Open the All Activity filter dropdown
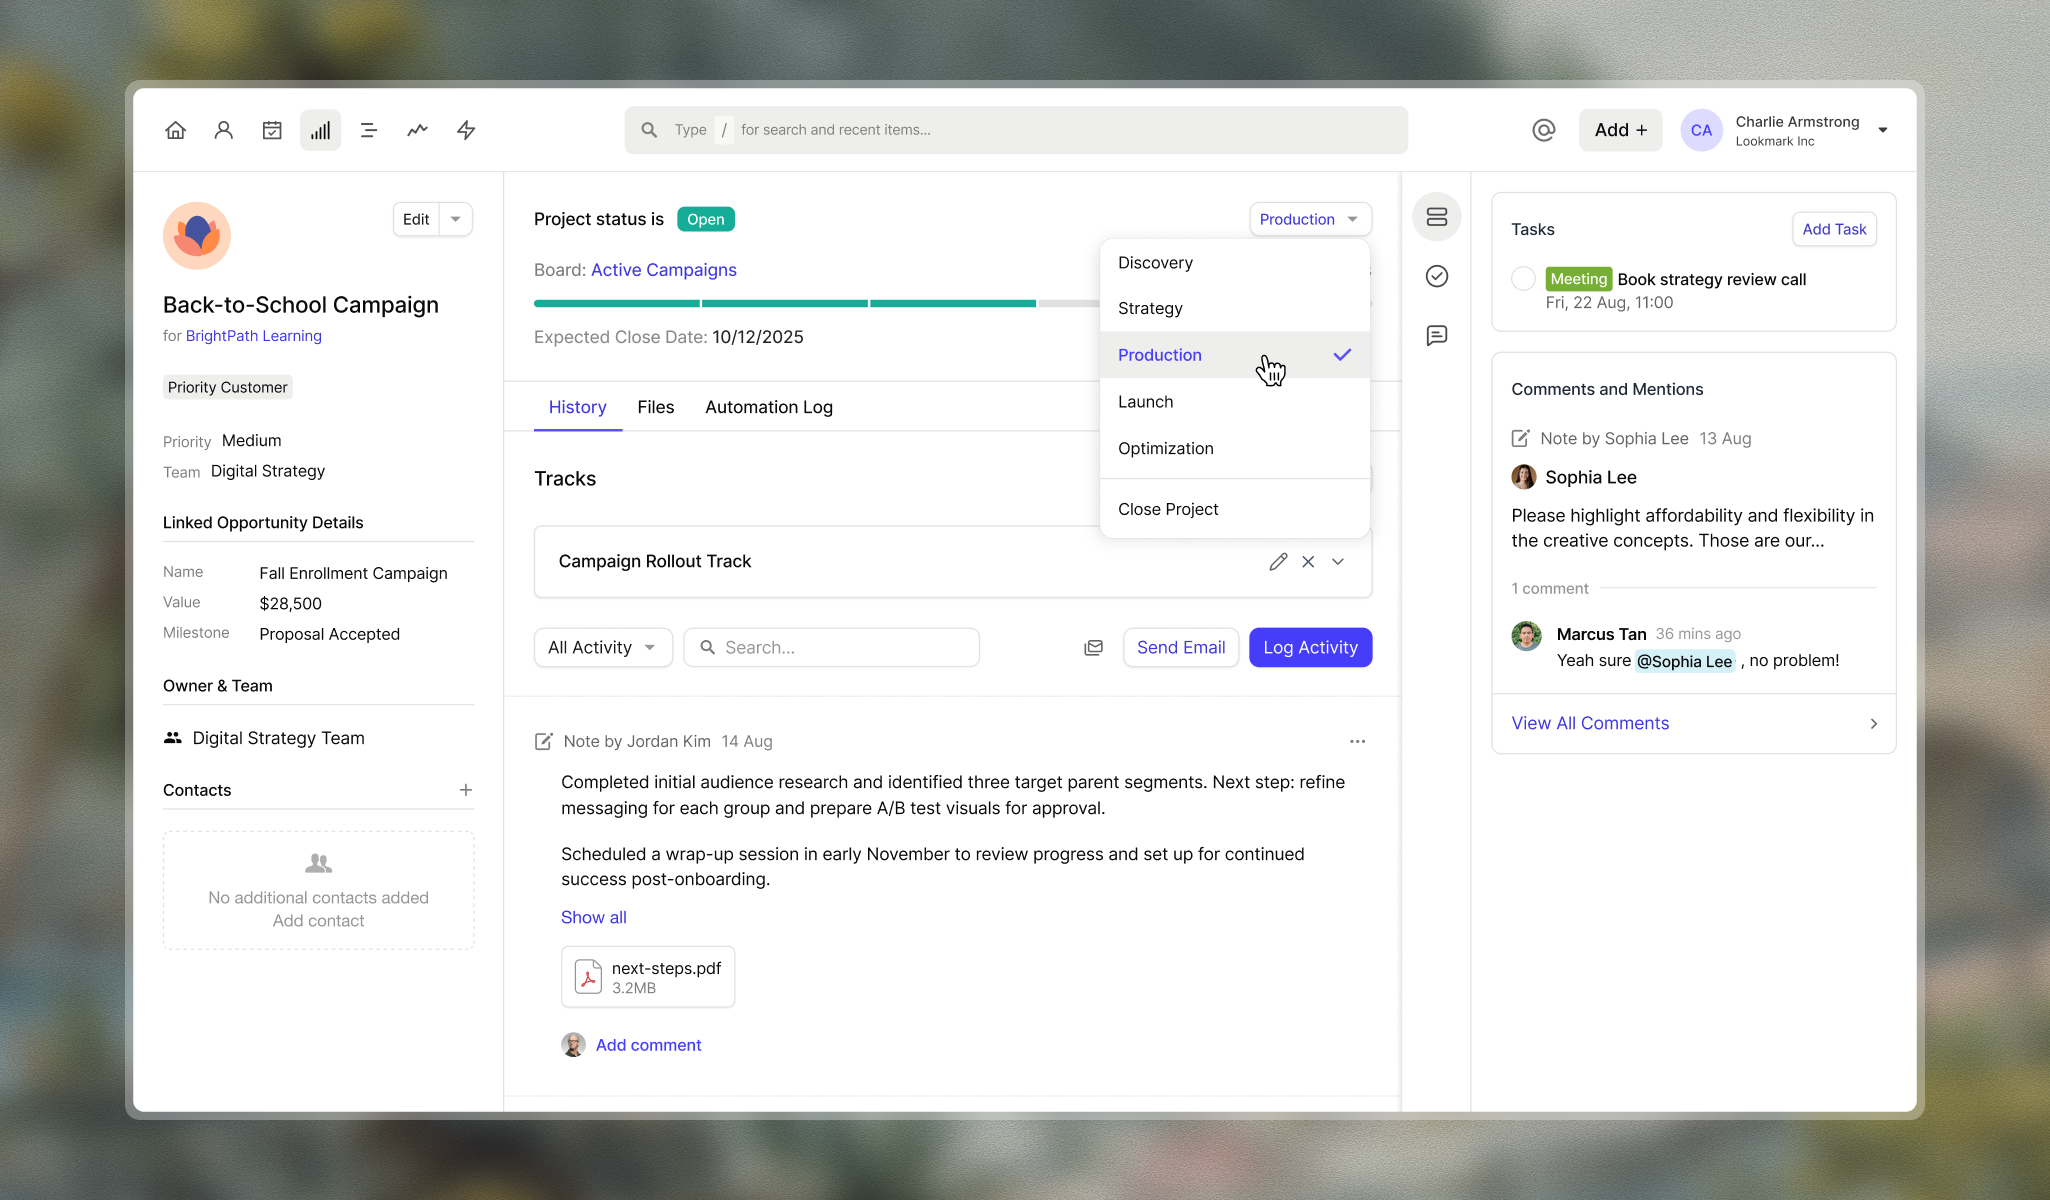Image resolution: width=2050 pixels, height=1200 pixels. pyautogui.click(x=602, y=648)
